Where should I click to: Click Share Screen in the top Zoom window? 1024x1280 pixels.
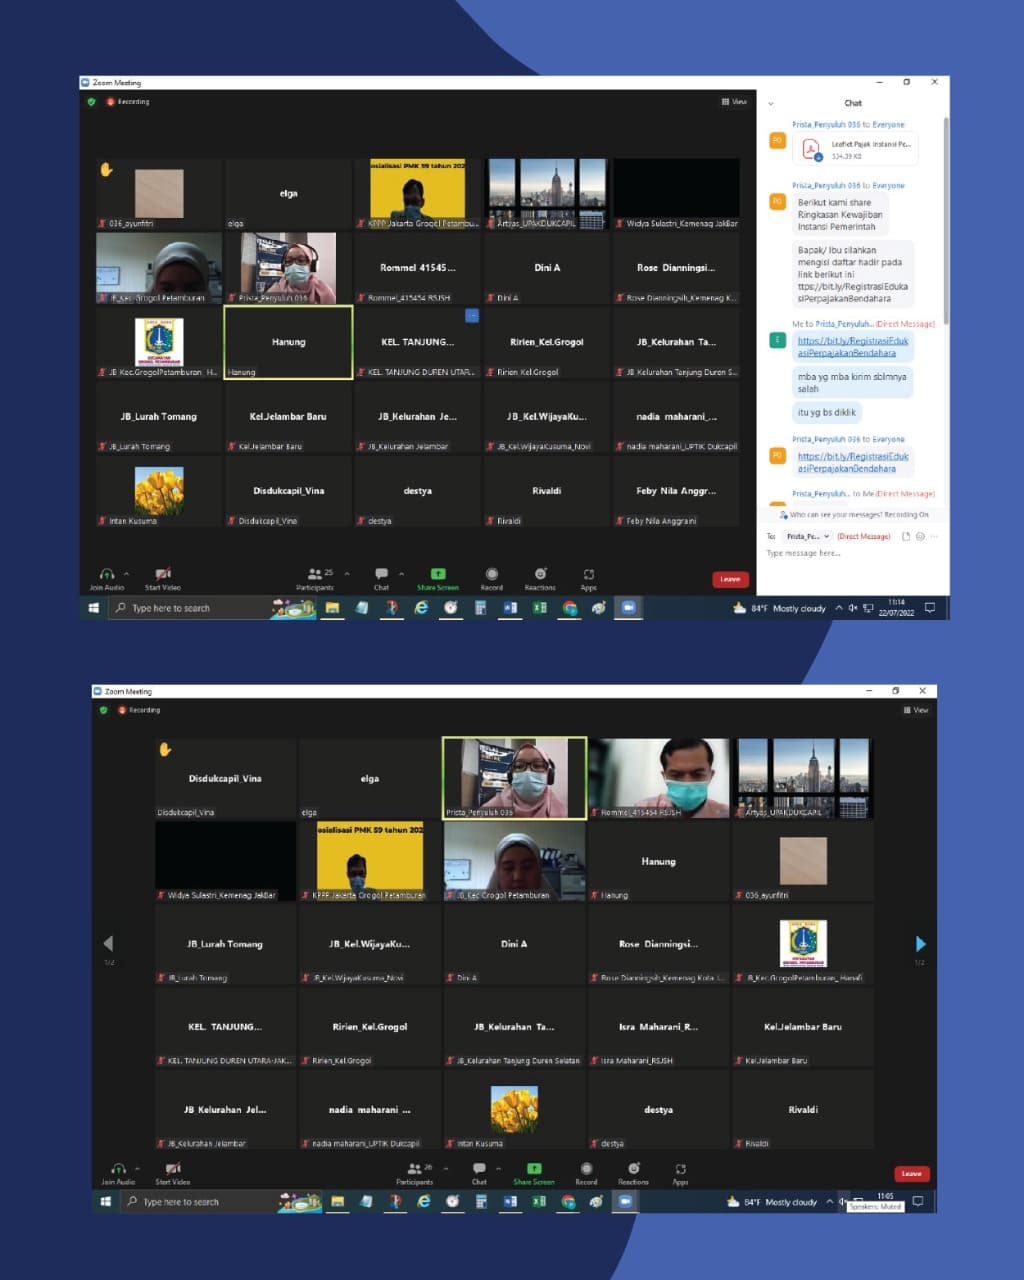point(437,578)
